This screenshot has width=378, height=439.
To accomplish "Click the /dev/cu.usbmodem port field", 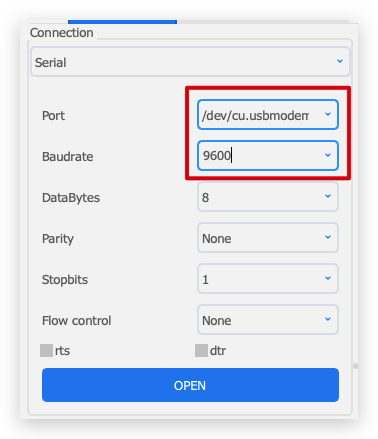I will tap(268, 114).
